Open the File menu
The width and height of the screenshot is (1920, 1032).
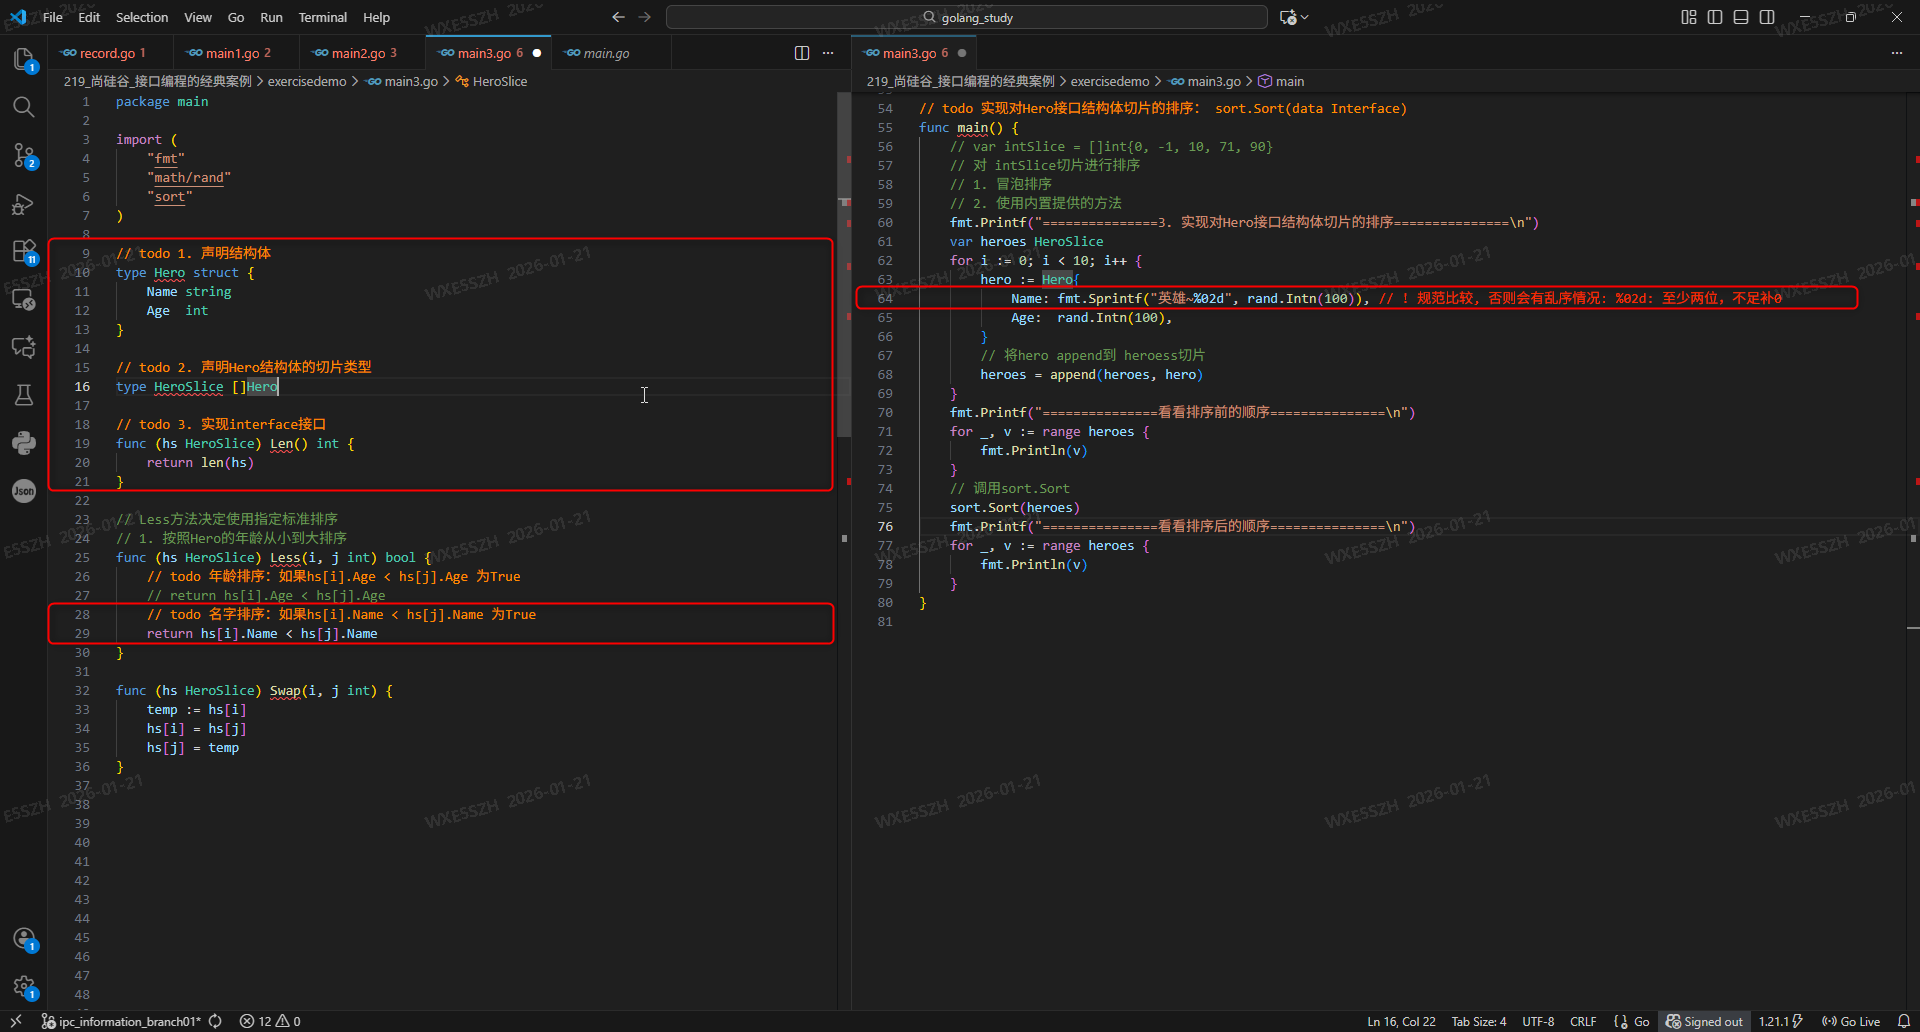[x=53, y=17]
